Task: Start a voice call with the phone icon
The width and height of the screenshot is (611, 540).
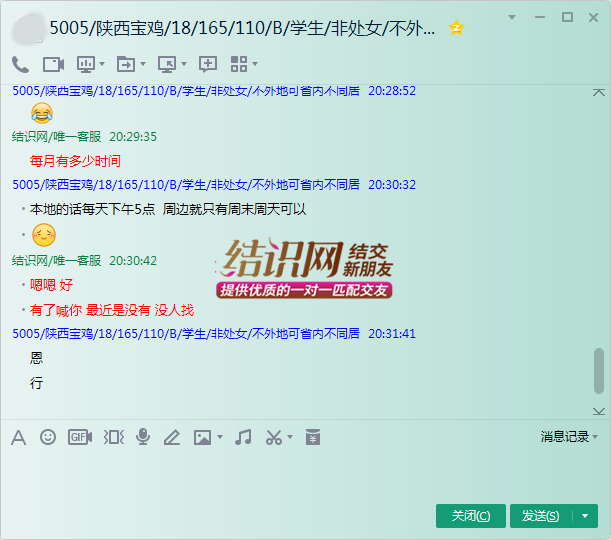Action: pyautogui.click(x=20, y=64)
